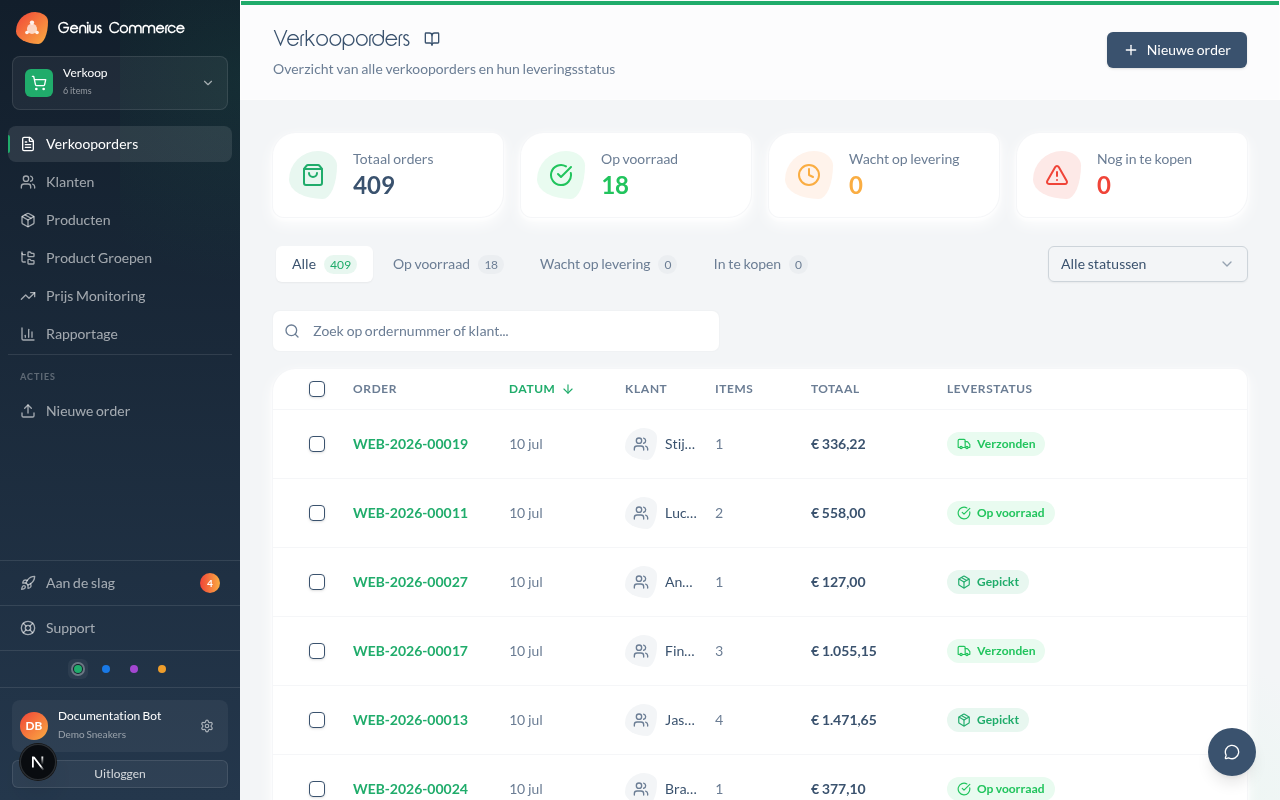Click the Nog in te kopen warning icon
The height and width of the screenshot is (800, 1280).
tap(1057, 175)
